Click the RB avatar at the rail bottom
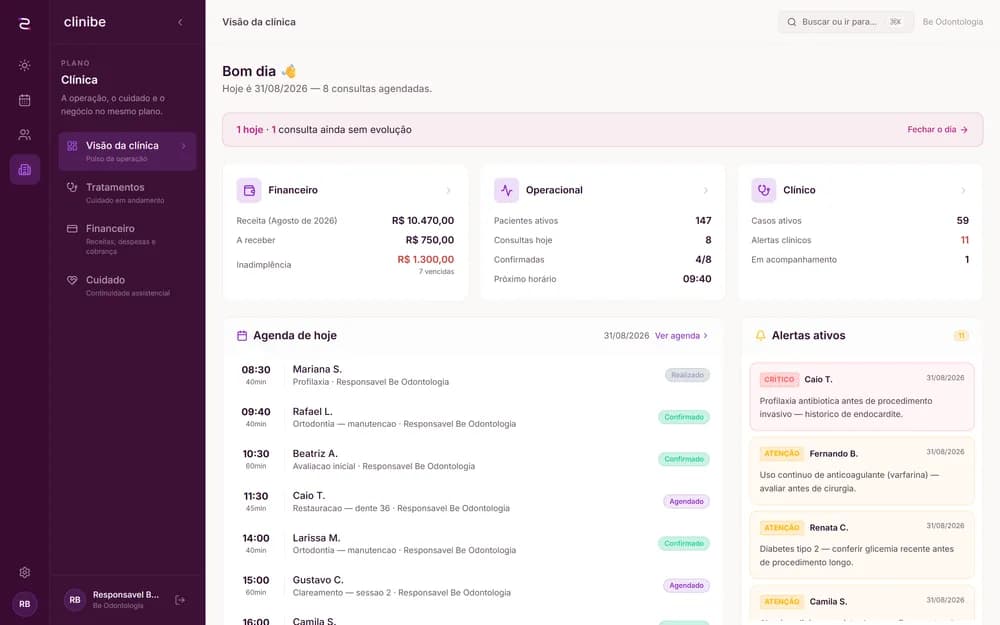This screenshot has width=1000, height=625. click(x=24, y=604)
